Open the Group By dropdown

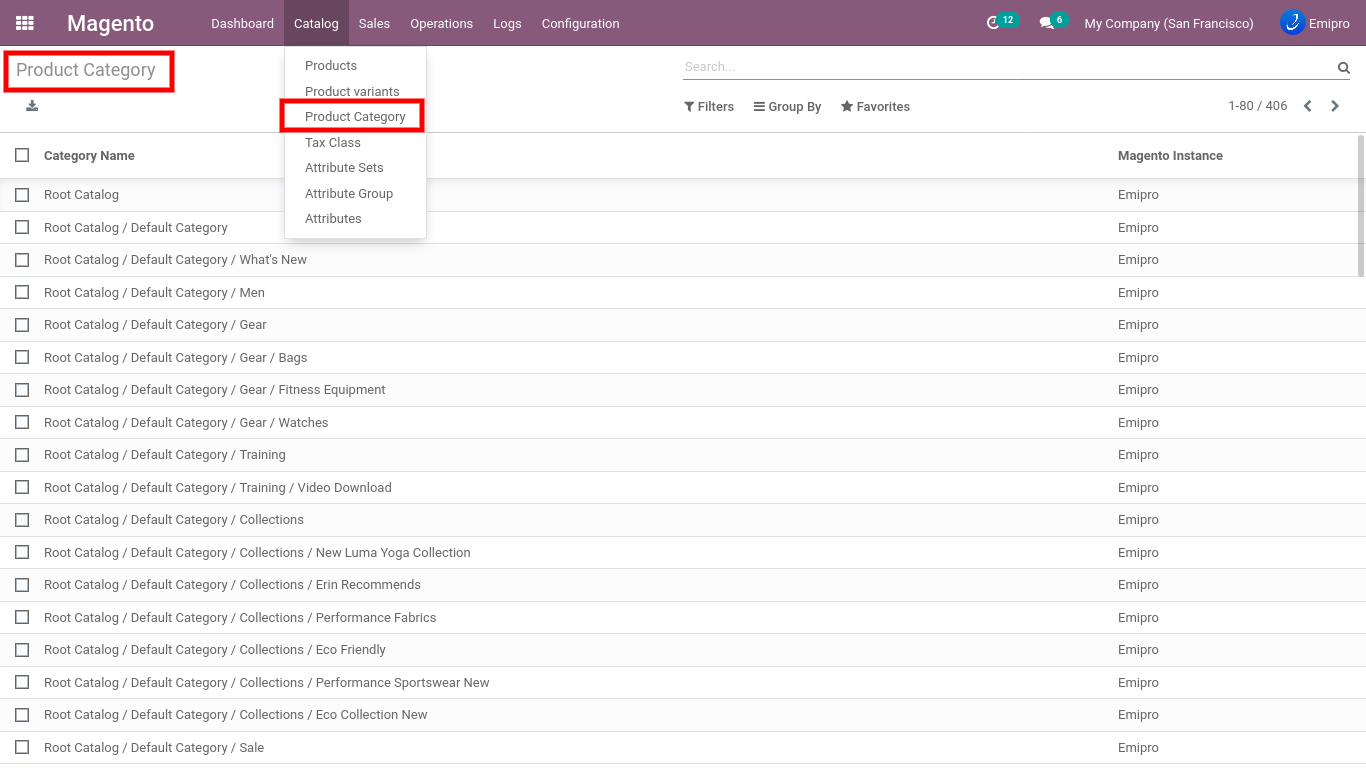(x=787, y=106)
